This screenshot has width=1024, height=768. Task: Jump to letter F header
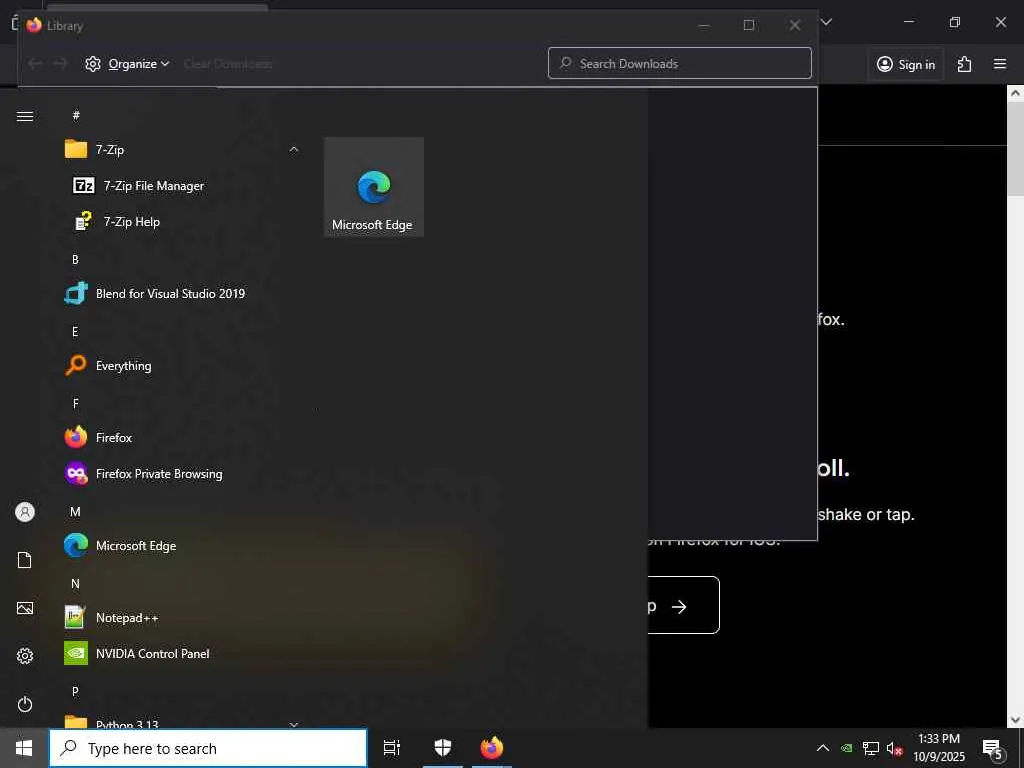click(76, 404)
